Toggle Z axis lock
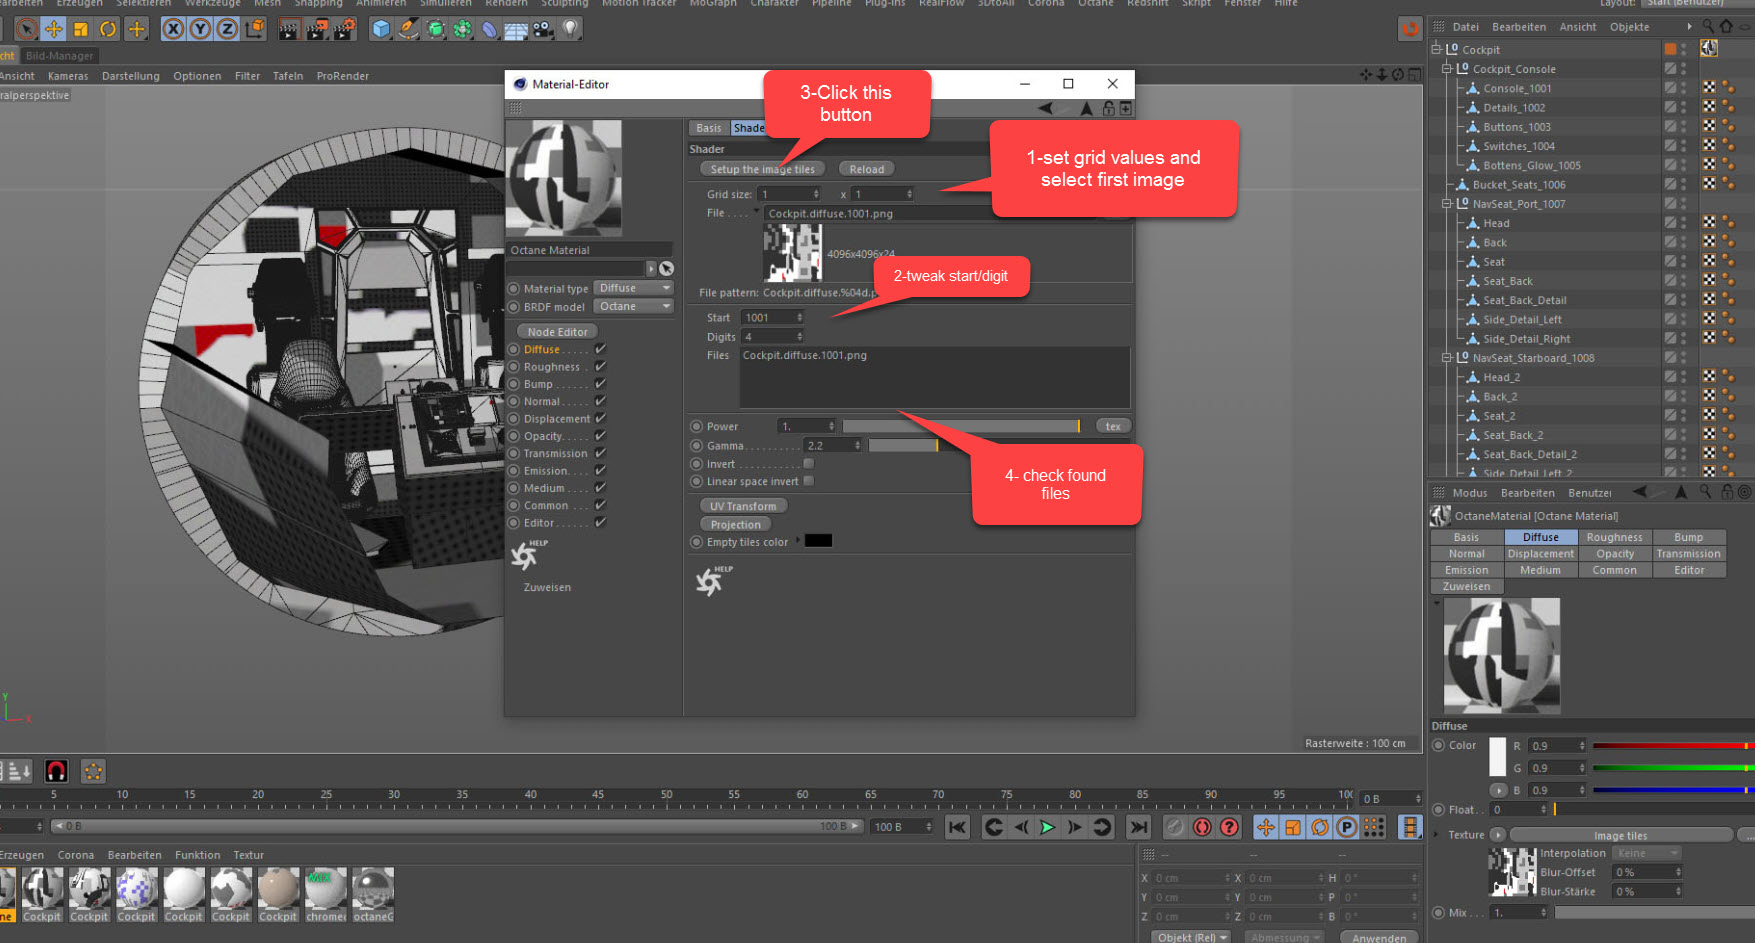The height and width of the screenshot is (943, 1755). (227, 29)
